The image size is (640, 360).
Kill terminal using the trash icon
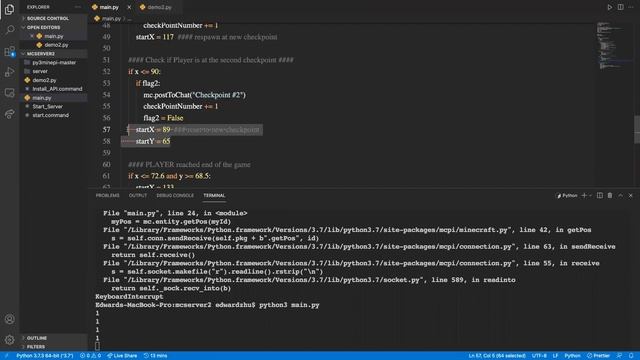point(610,196)
